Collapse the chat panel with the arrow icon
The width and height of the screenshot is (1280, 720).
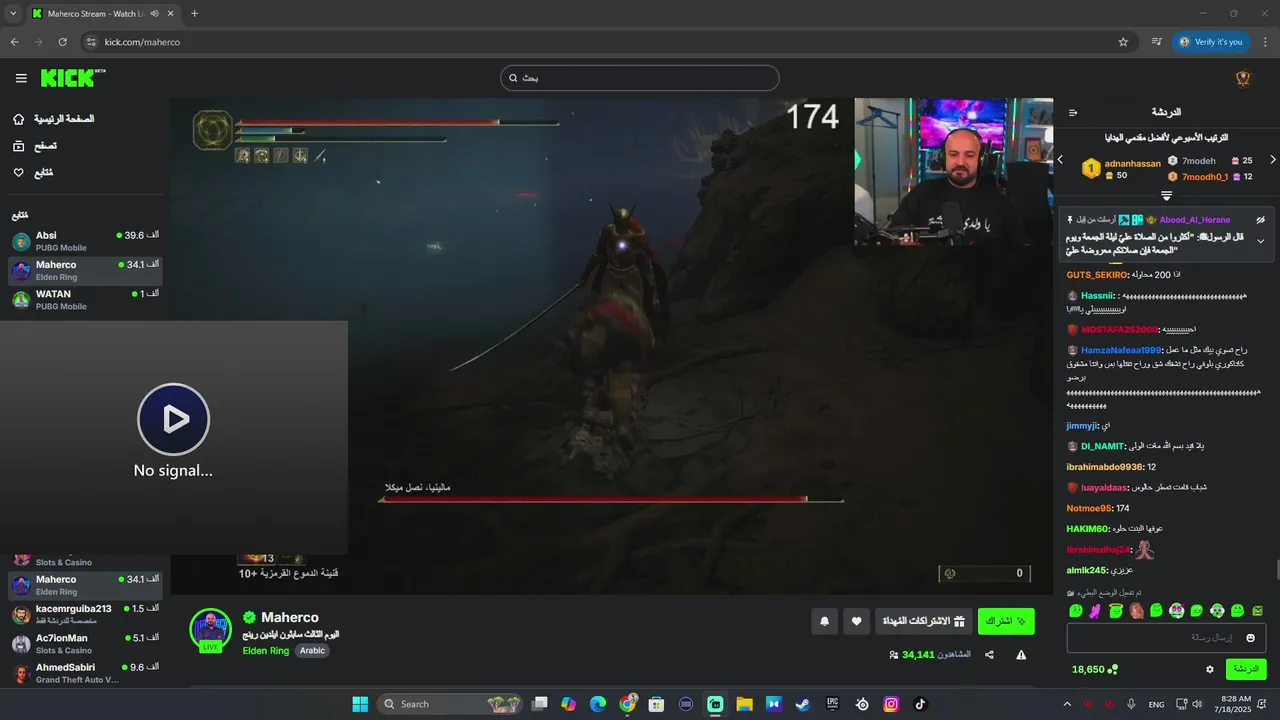pos(1073,112)
